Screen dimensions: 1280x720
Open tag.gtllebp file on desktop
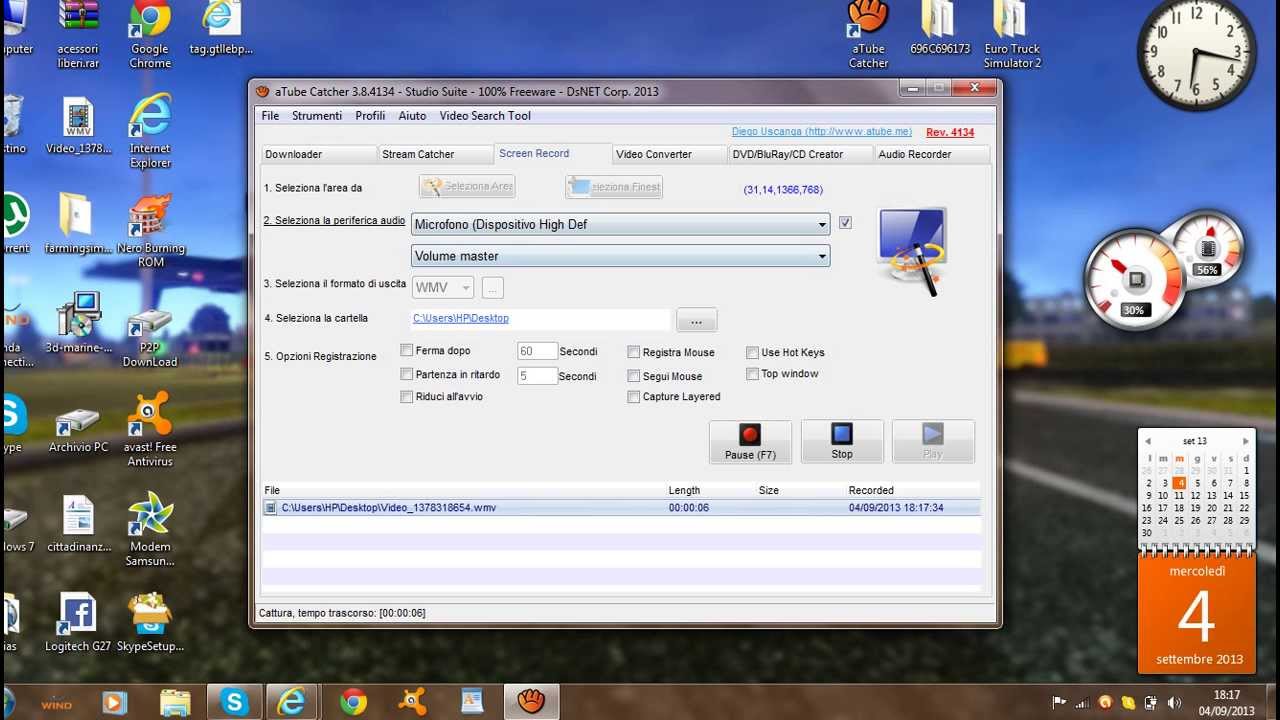point(221,28)
